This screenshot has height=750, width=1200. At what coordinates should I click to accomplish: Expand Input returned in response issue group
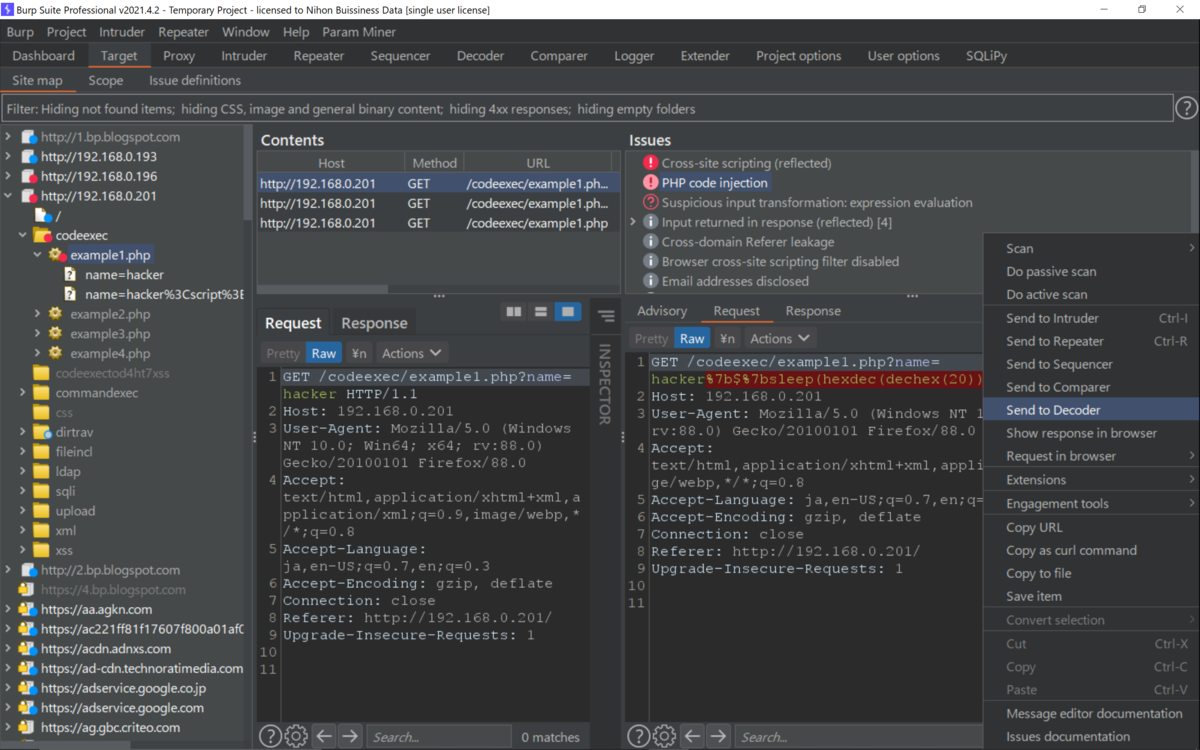coord(634,222)
